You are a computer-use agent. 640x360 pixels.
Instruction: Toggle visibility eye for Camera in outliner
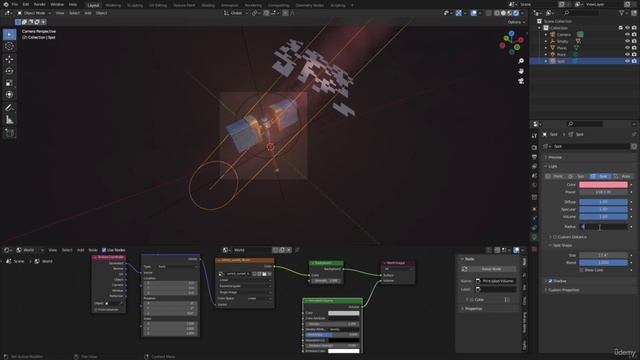pos(627,35)
